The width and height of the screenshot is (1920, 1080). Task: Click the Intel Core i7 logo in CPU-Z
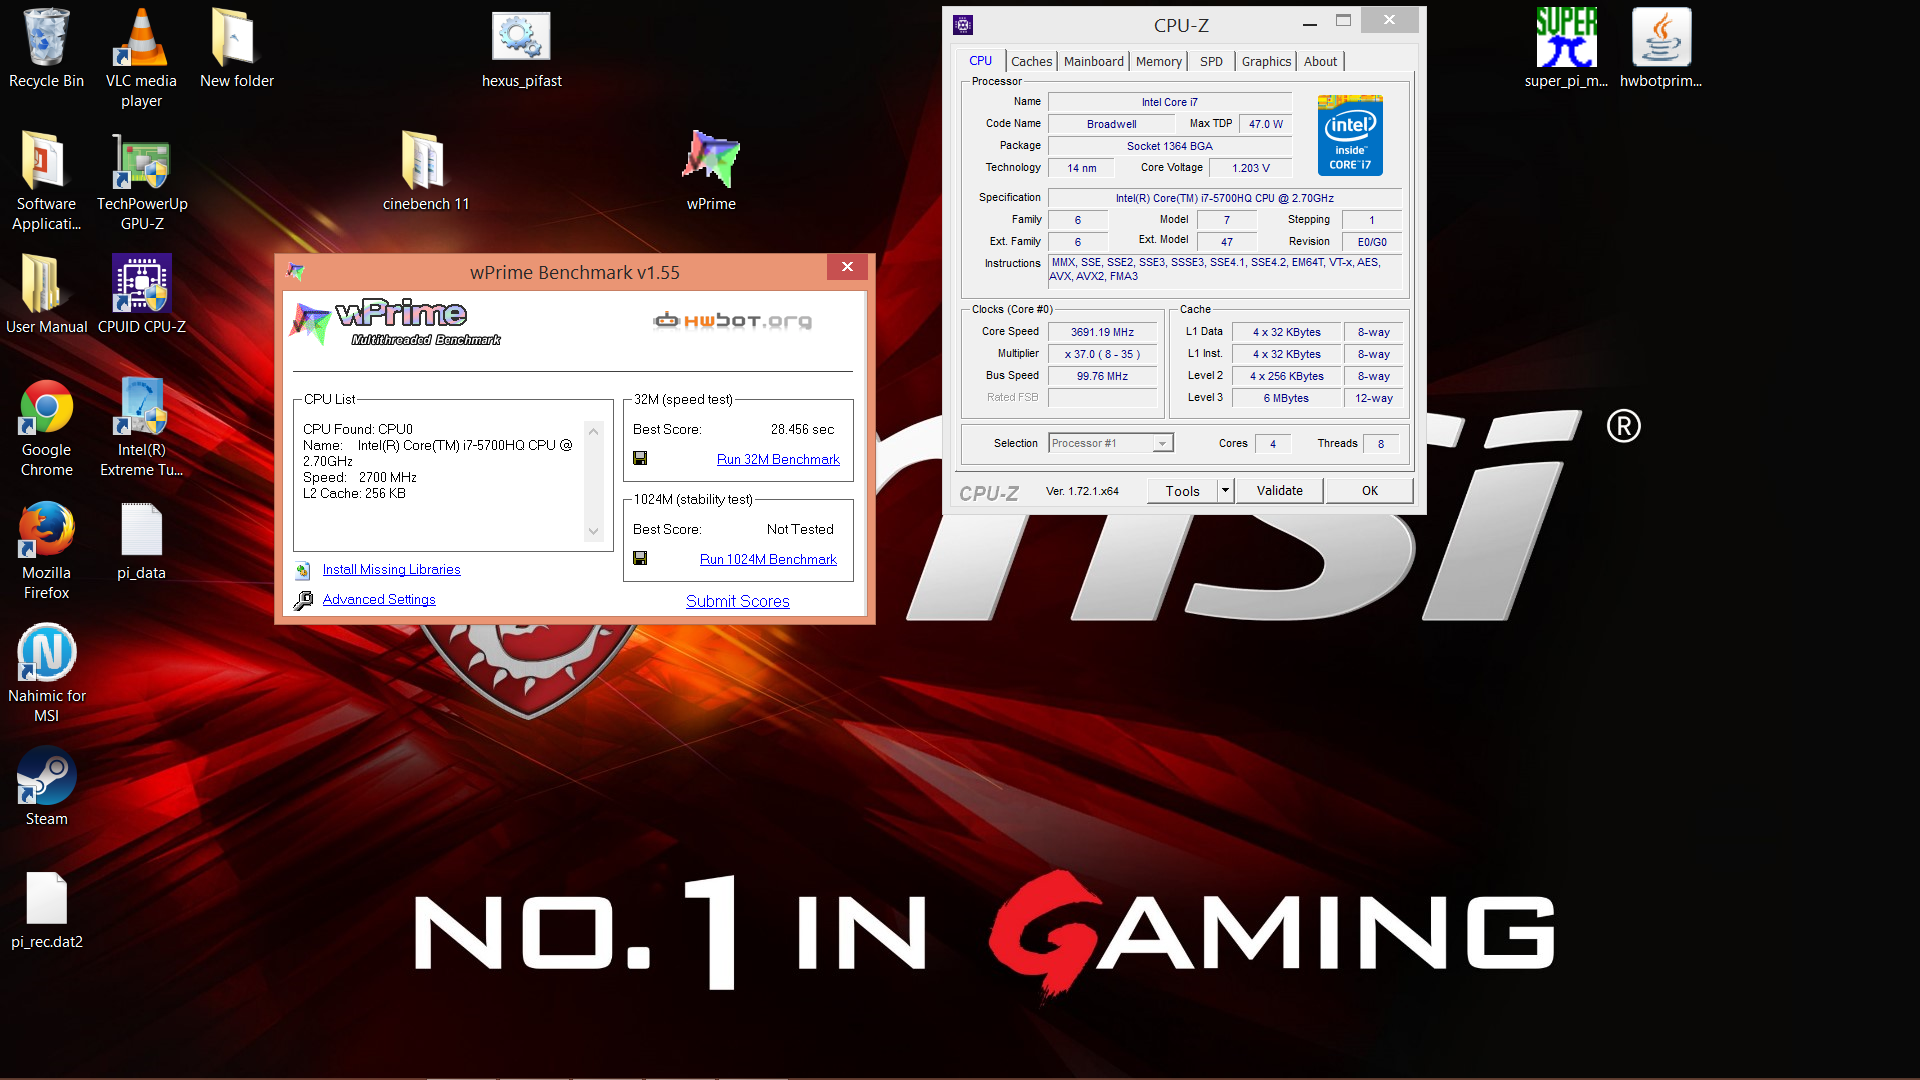[x=1350, y=135]
